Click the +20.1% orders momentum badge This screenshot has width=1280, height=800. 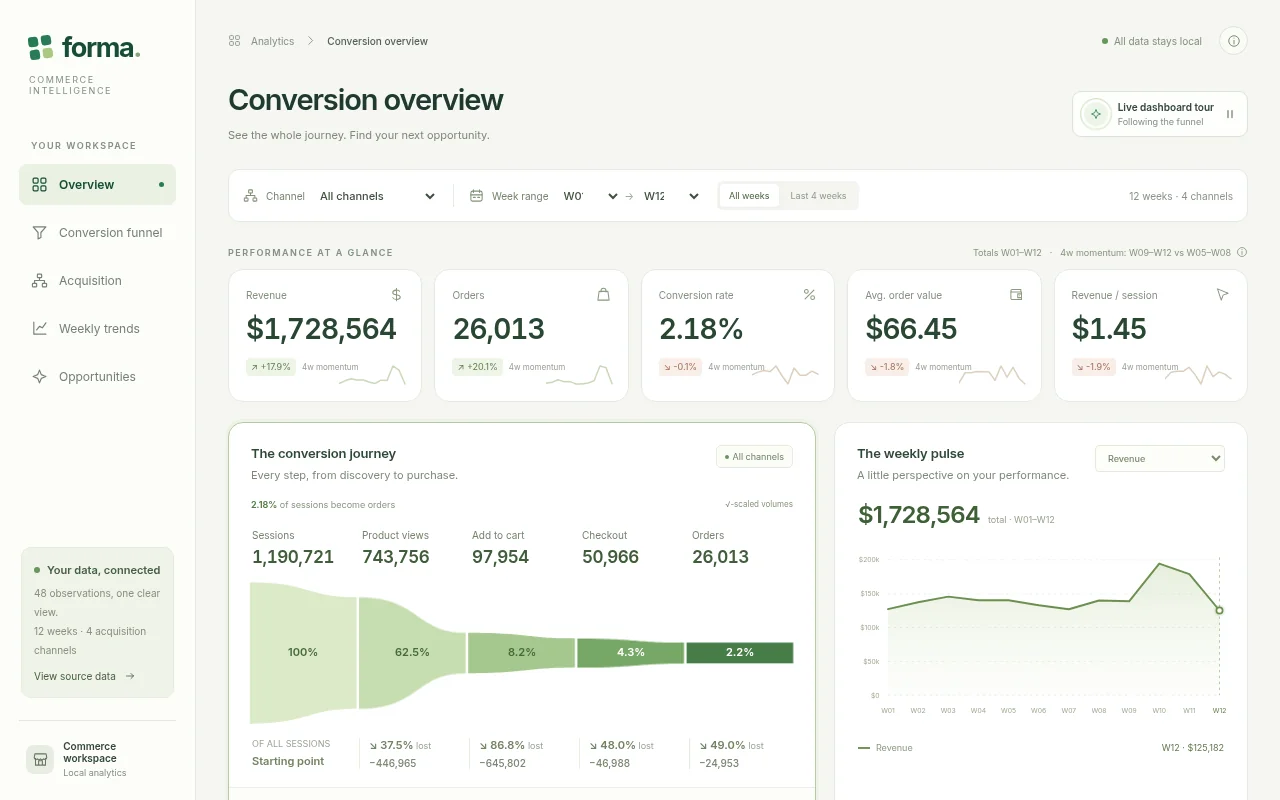(477, 367)
